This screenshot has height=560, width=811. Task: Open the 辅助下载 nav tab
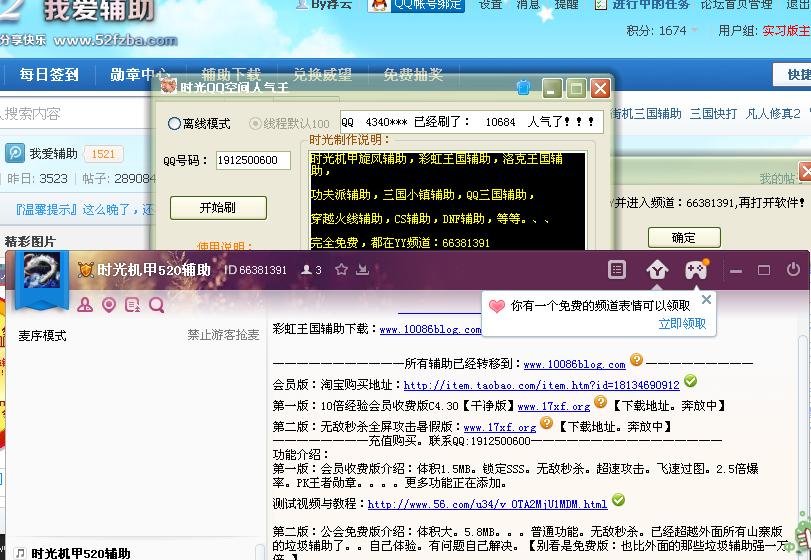[231, 74]
